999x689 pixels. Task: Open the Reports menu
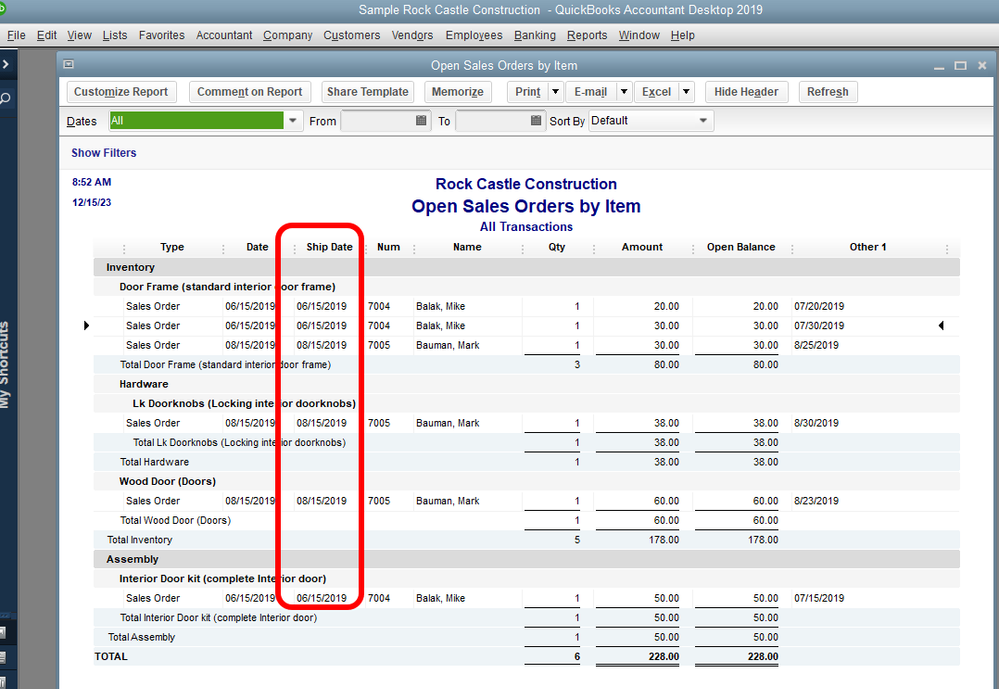coord(587,35)
